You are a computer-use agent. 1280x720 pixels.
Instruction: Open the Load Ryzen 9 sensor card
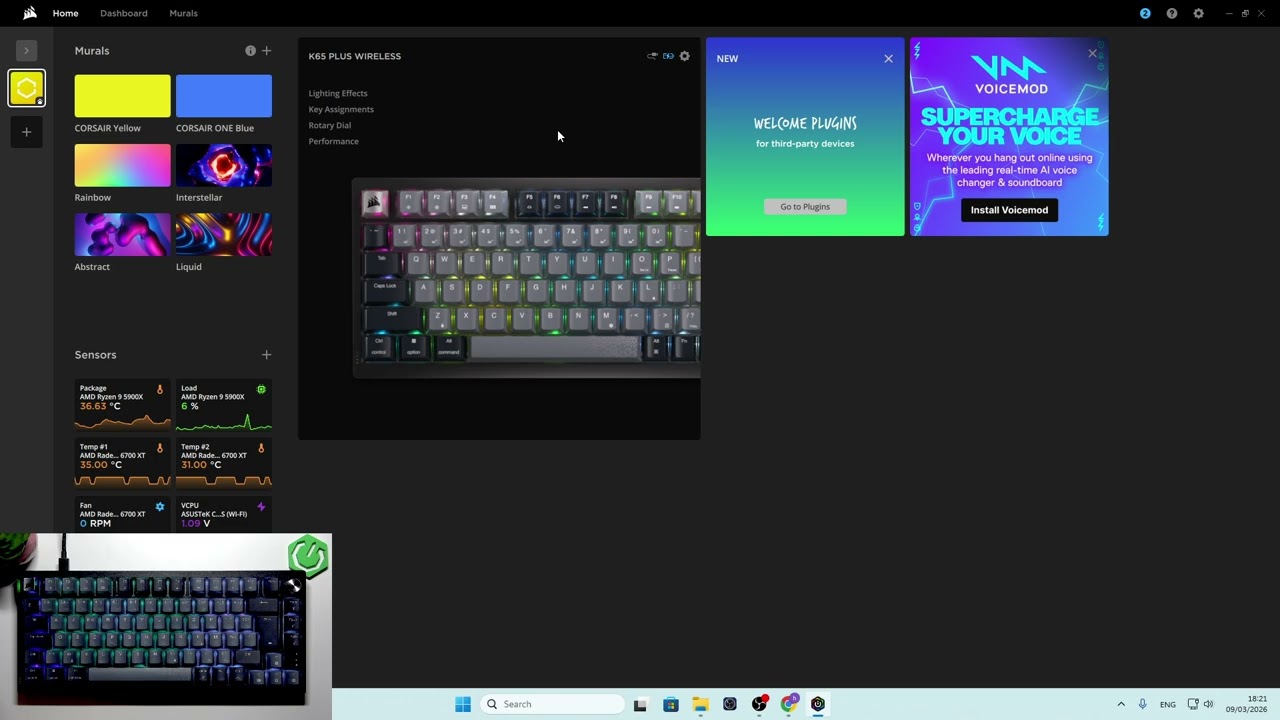point(224,404)
